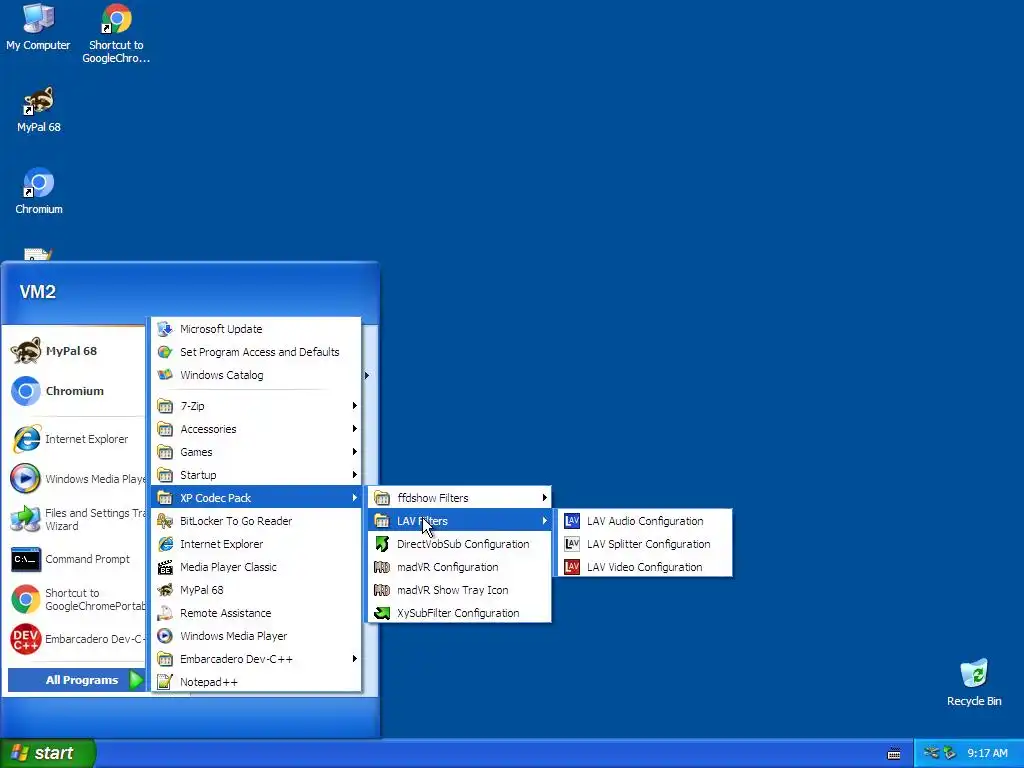Open Command Prompt

pos(76,559)
